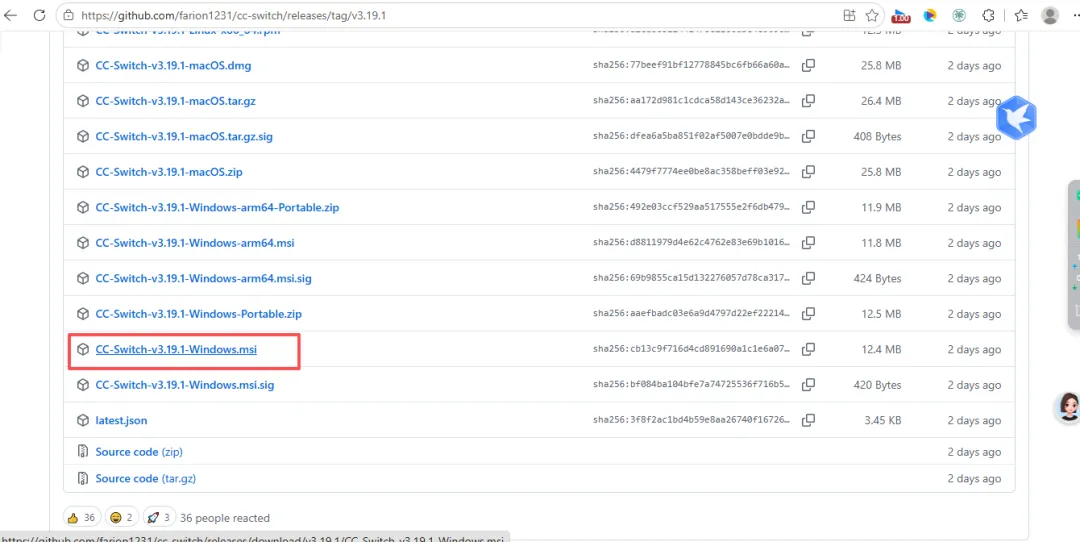Image resolution: width=1080 pixels, height=542 pixels.
Task: Copy sha256 hash for latest.json
Action: pyautogui.click(x=809, y=419)
